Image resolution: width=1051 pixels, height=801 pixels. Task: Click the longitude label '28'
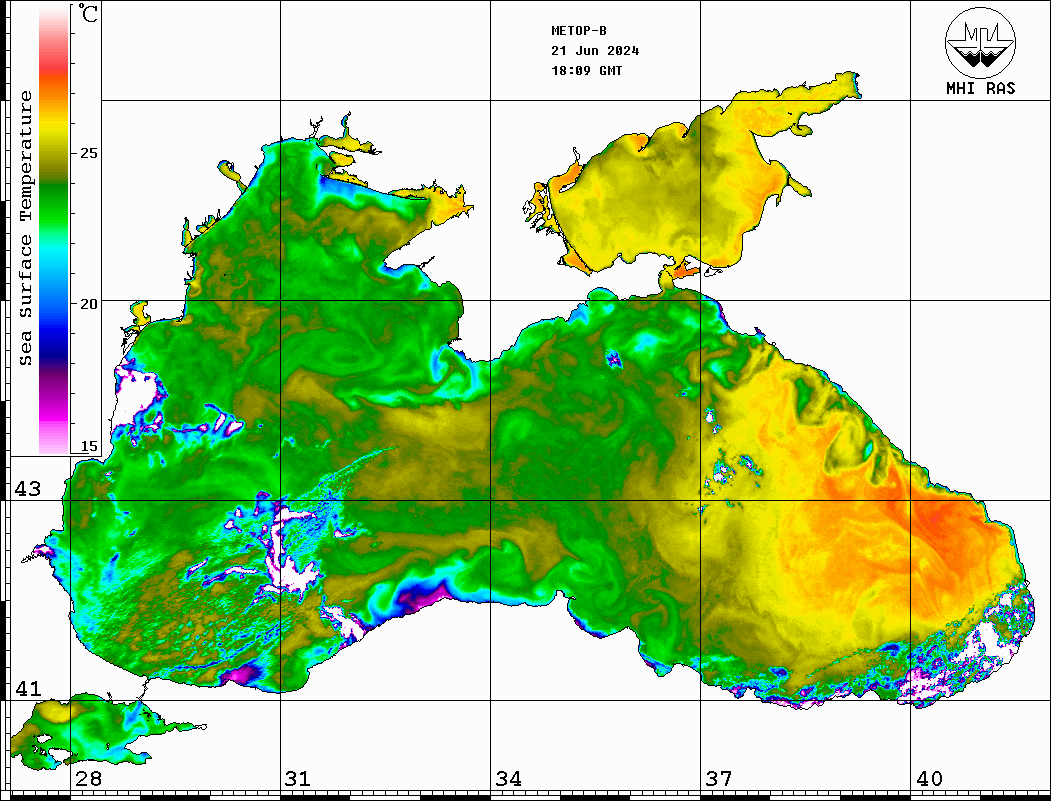(88, 779)
